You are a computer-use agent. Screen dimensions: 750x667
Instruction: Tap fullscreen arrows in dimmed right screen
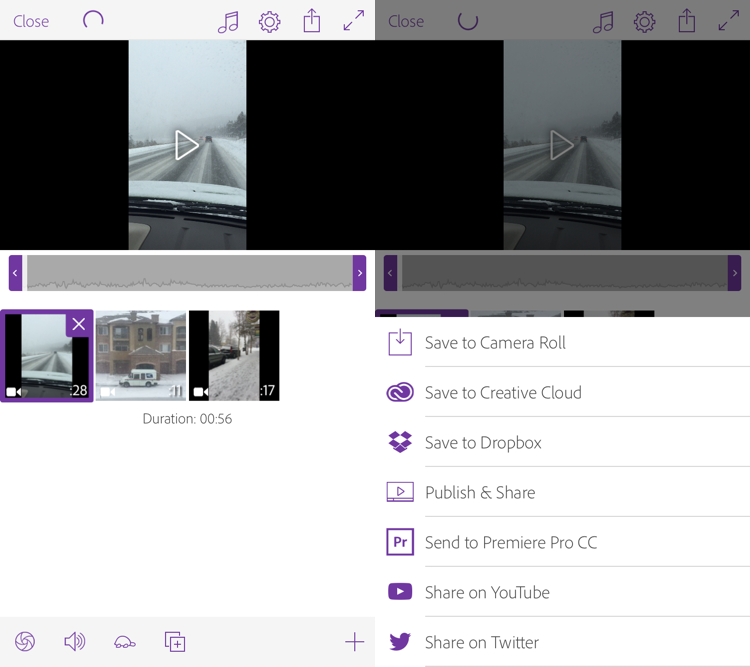[729, 21]
